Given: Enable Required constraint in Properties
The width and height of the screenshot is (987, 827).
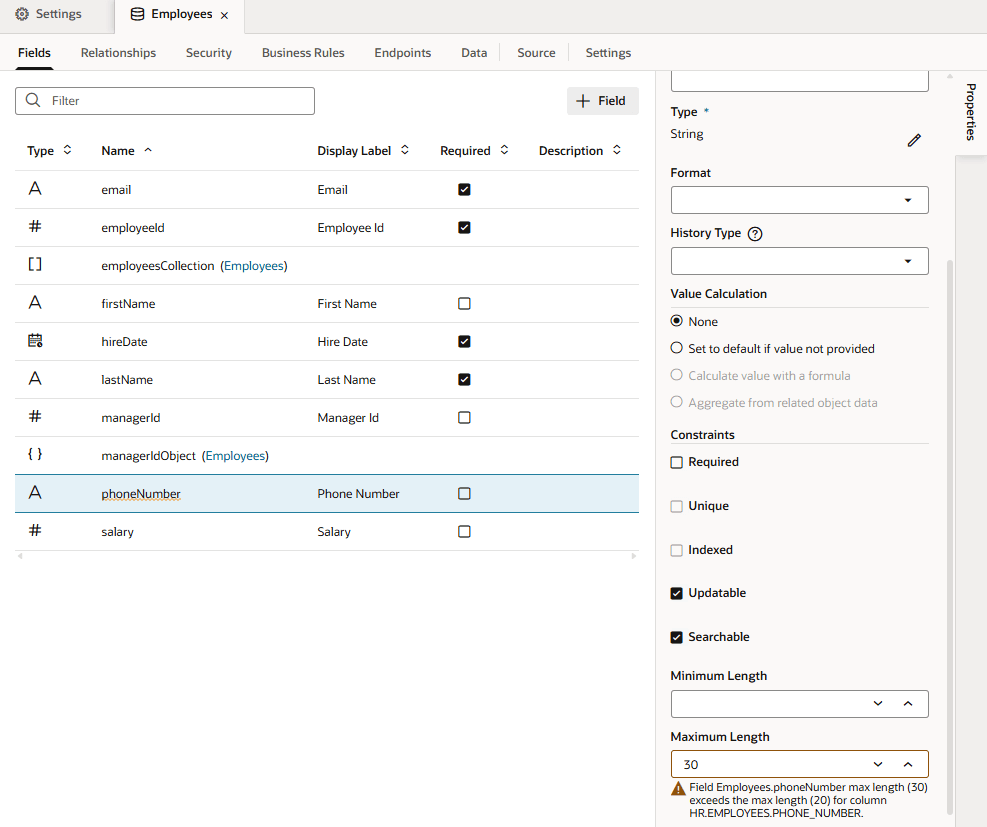Looking at the screenshot, I should click(677, 463).
